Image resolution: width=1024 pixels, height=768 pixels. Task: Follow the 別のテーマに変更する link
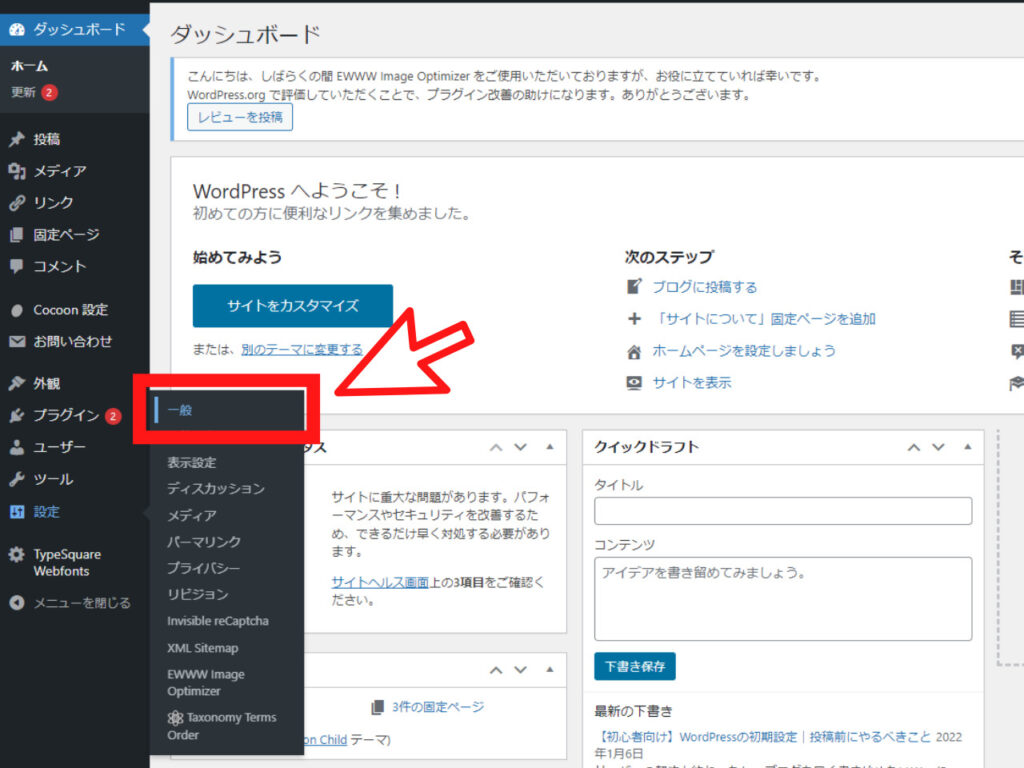pyautogui.click(x=302, y=349)
